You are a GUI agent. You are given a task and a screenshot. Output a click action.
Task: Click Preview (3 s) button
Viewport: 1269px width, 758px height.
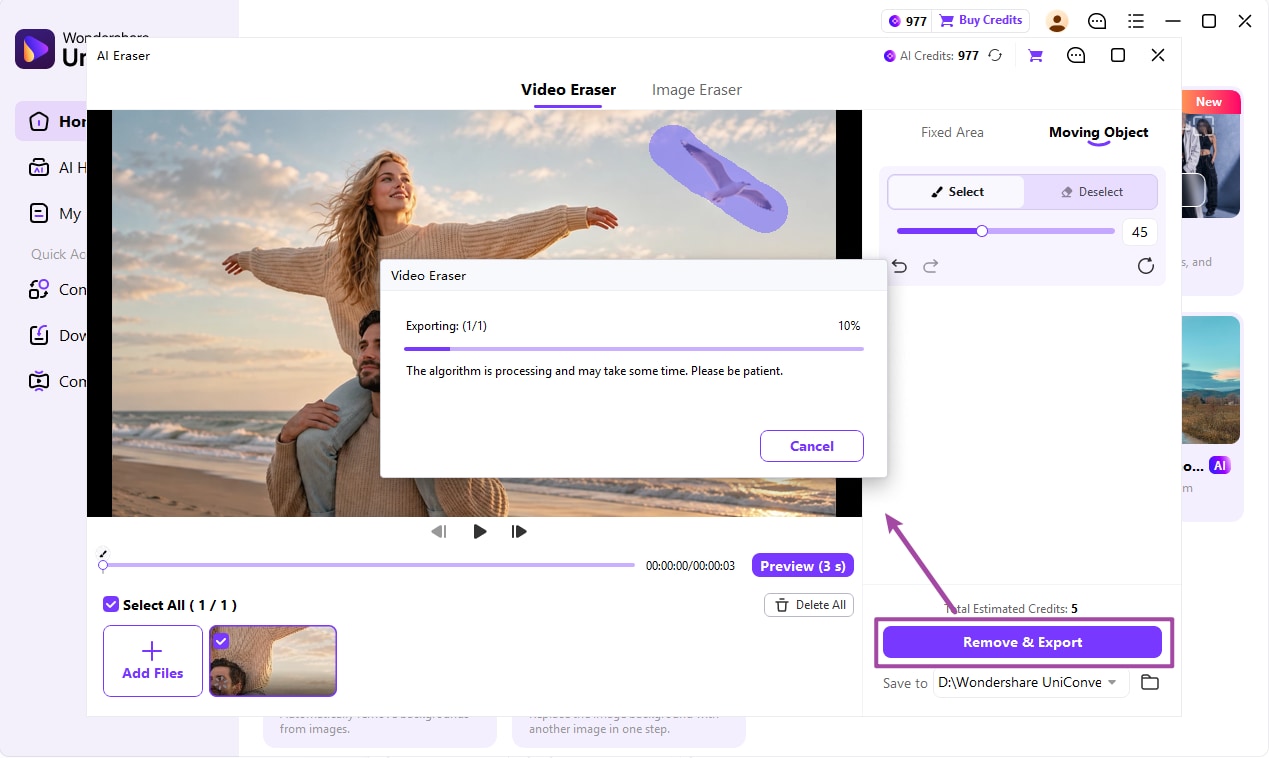point(803,566)
